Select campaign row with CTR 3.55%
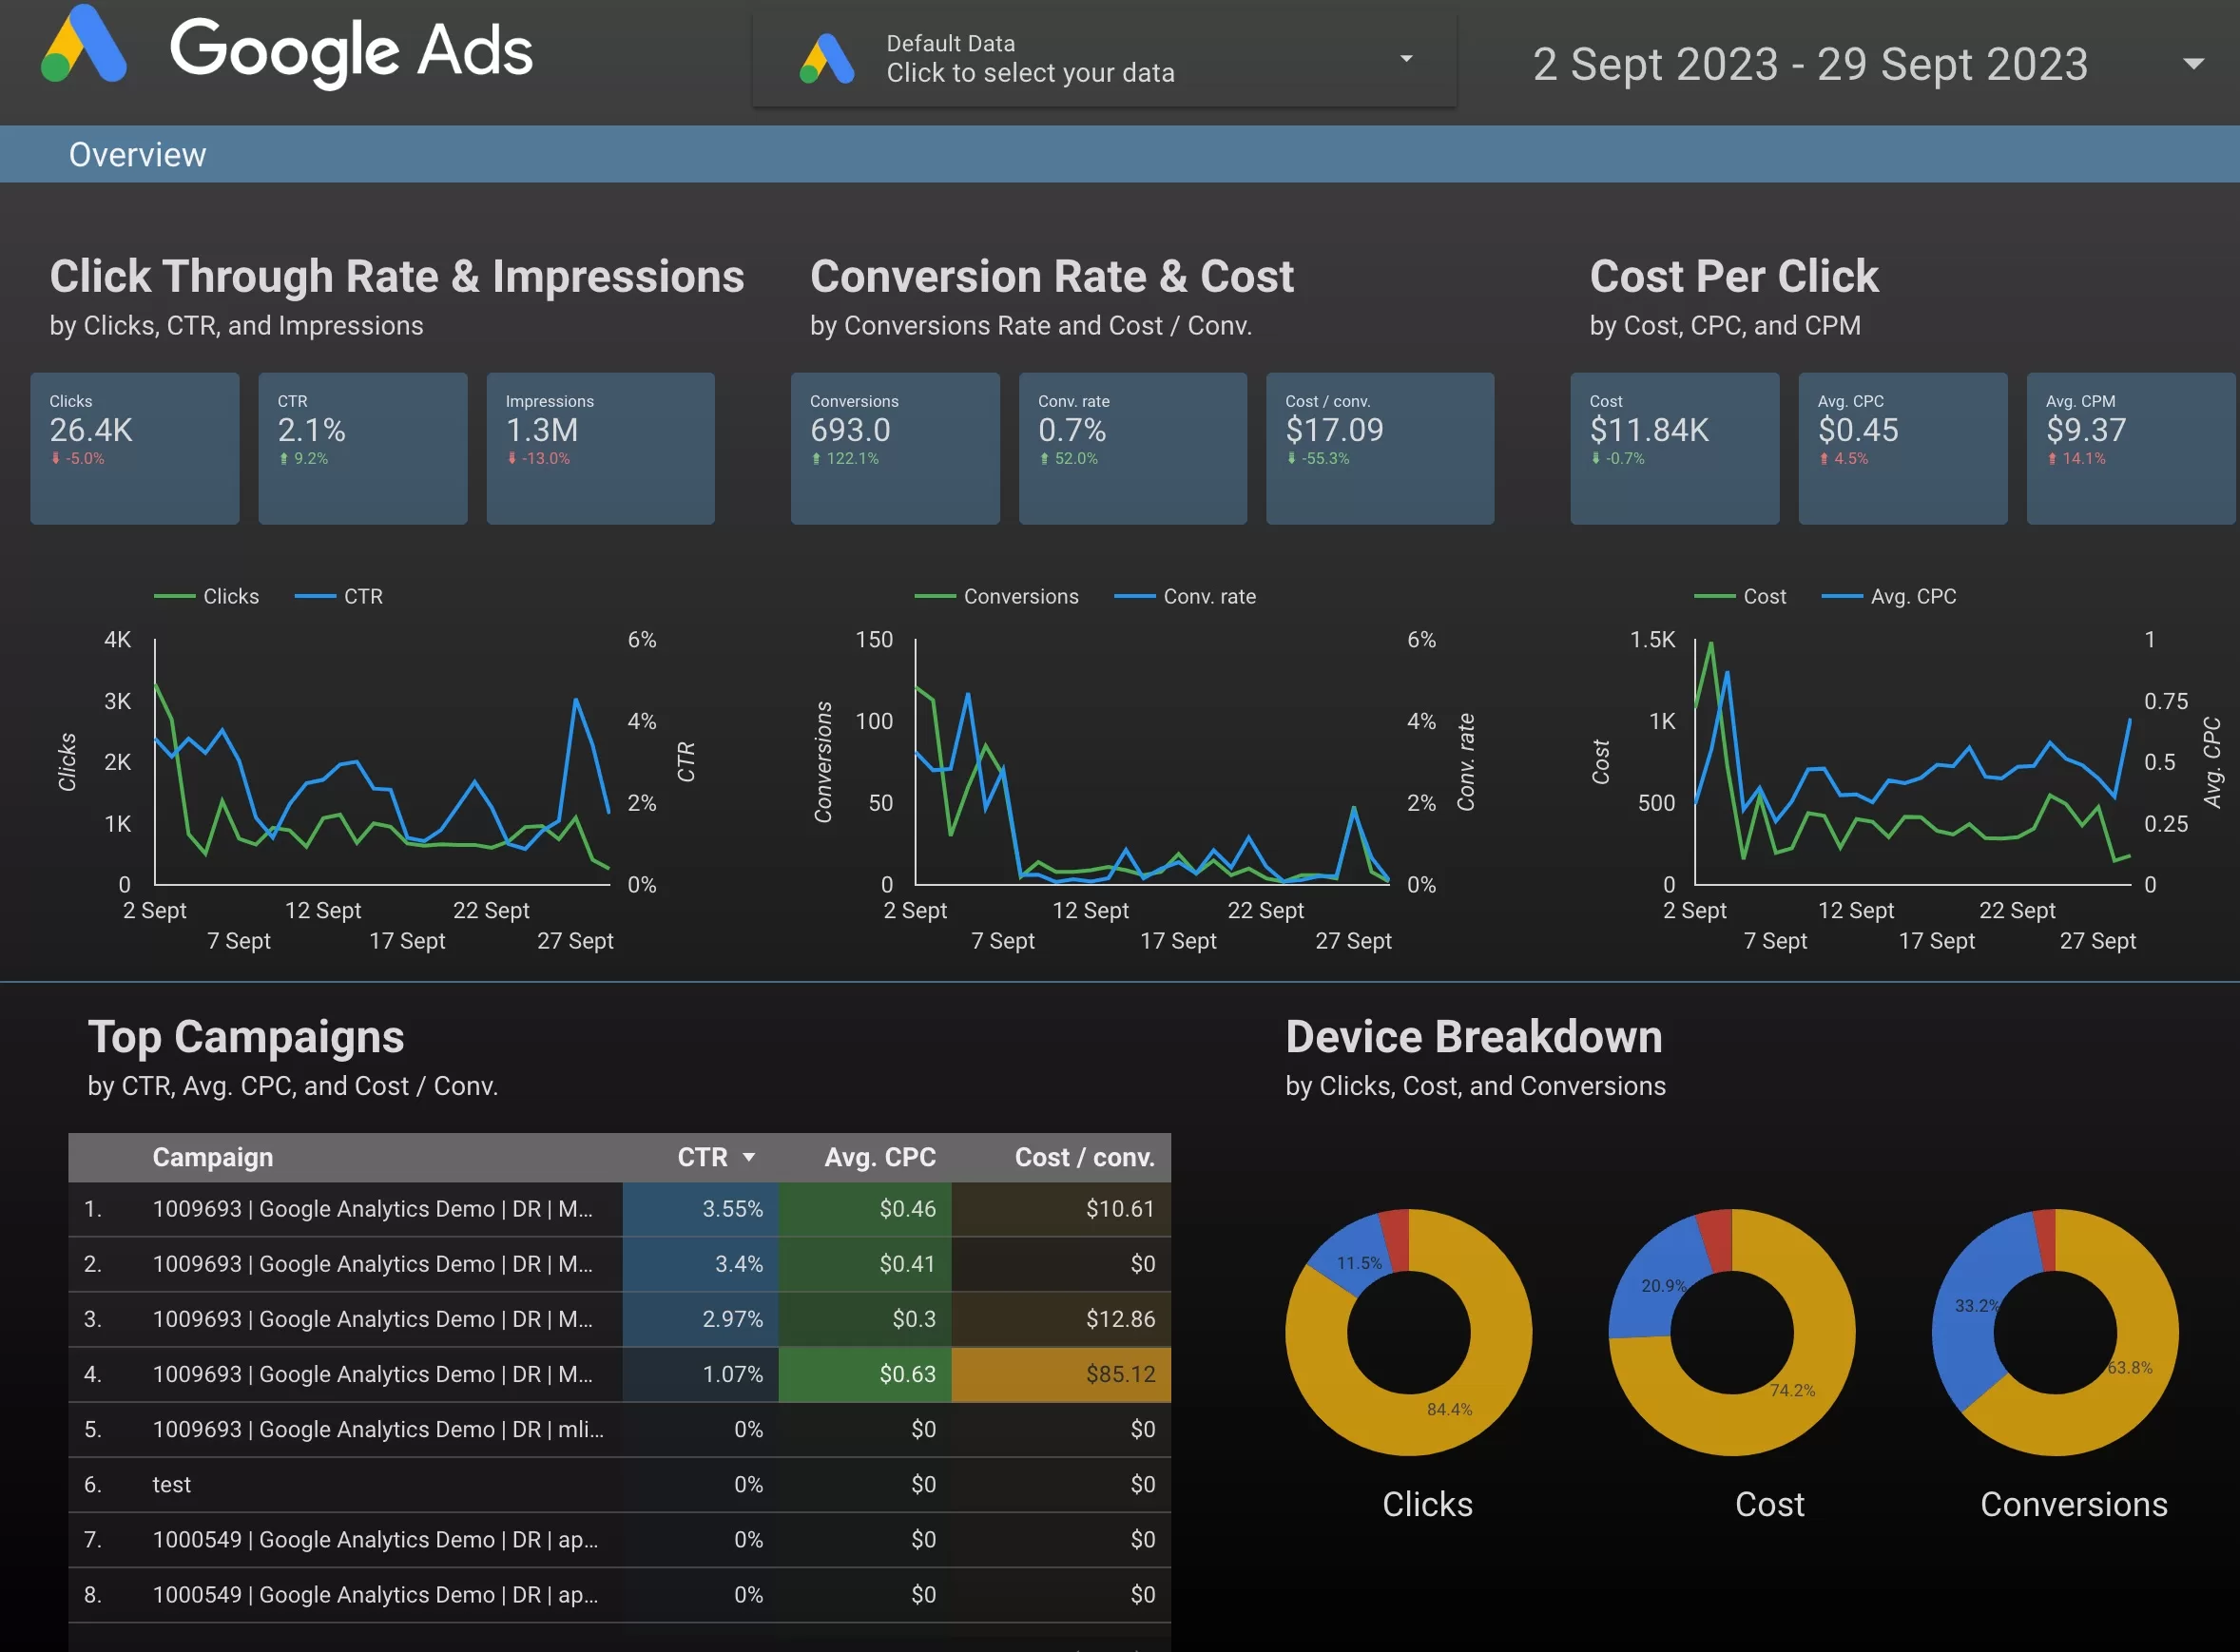Viewport: 2240px width, 1652px height. pos(619,1209)
